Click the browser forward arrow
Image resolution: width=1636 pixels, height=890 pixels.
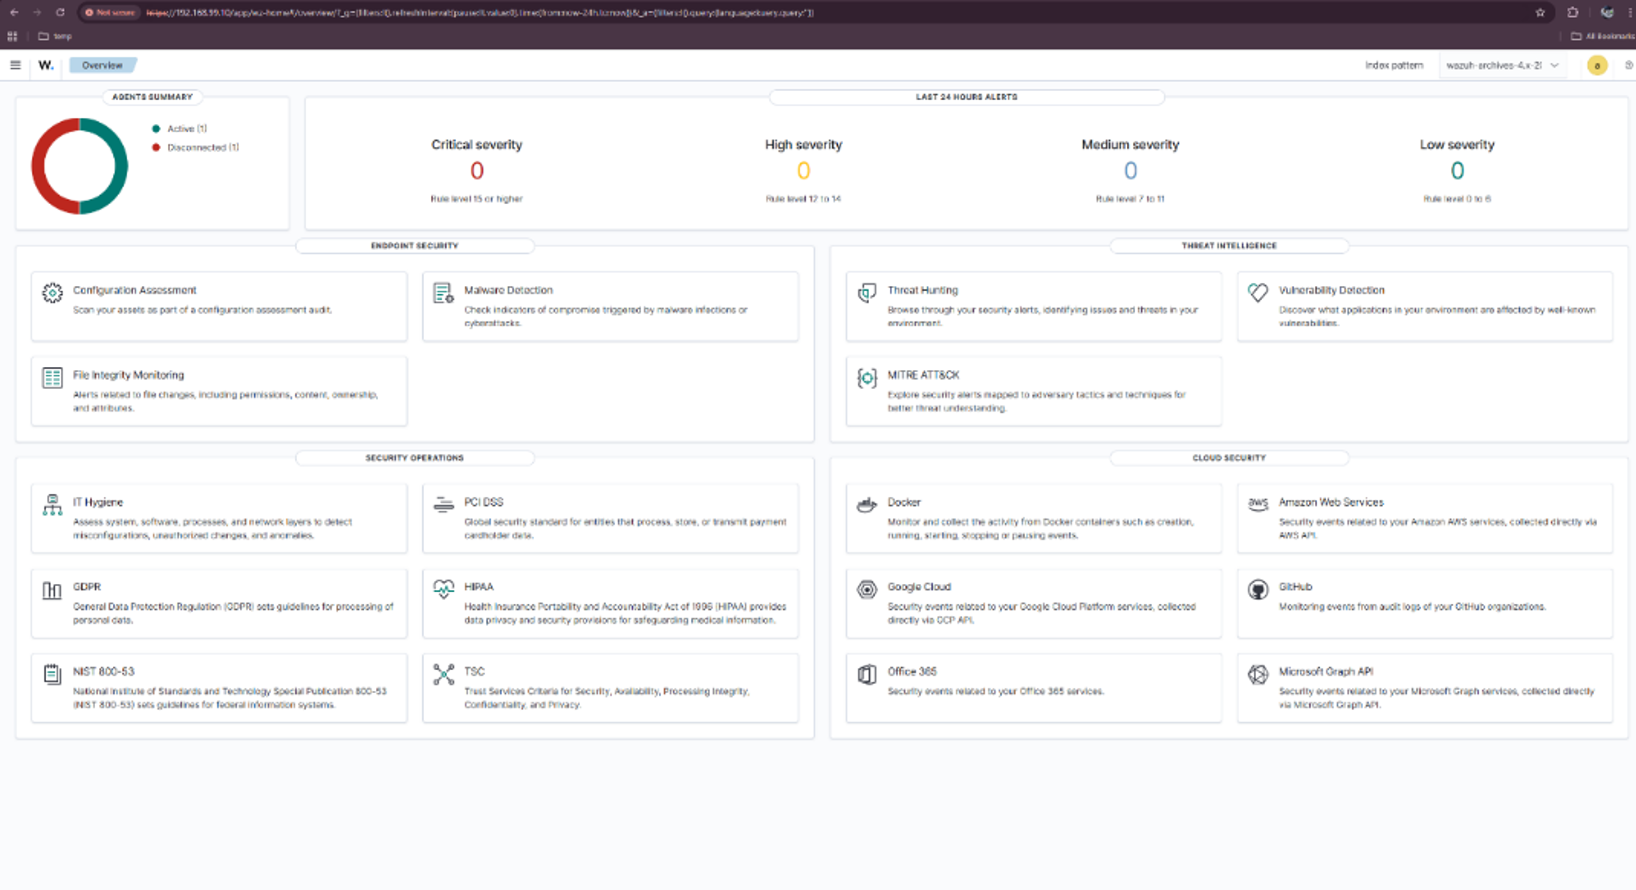(37, 12)
